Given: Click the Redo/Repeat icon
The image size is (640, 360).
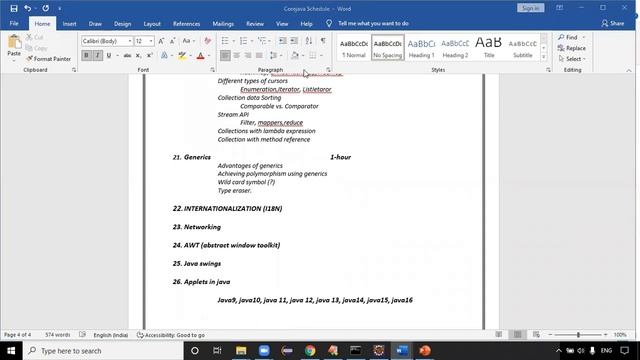Looking at the screenshot, I should pos(46,8).
